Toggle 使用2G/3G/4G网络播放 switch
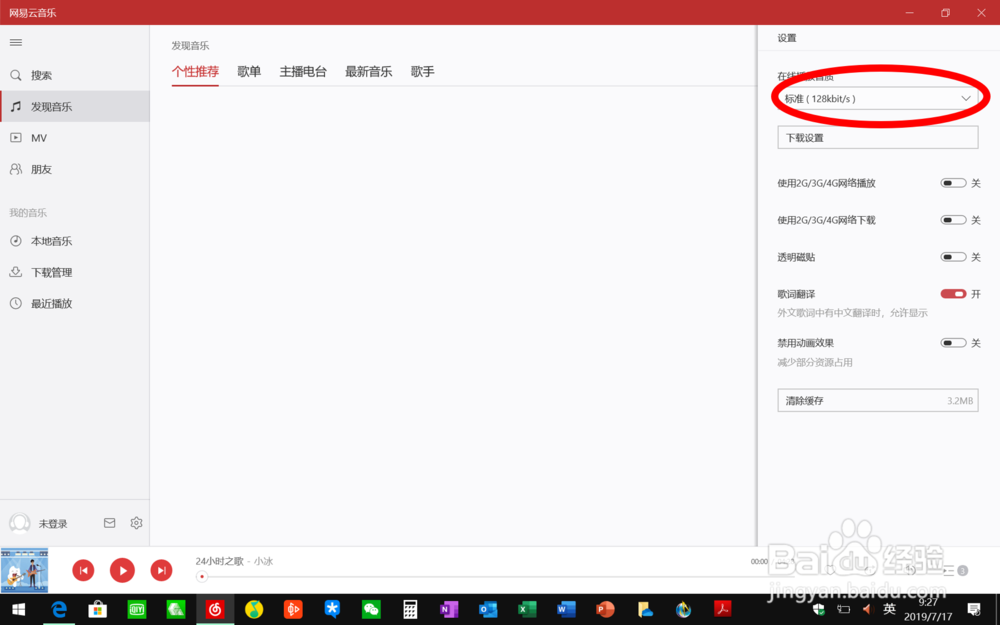1000x625 pixels. (953, 183)
